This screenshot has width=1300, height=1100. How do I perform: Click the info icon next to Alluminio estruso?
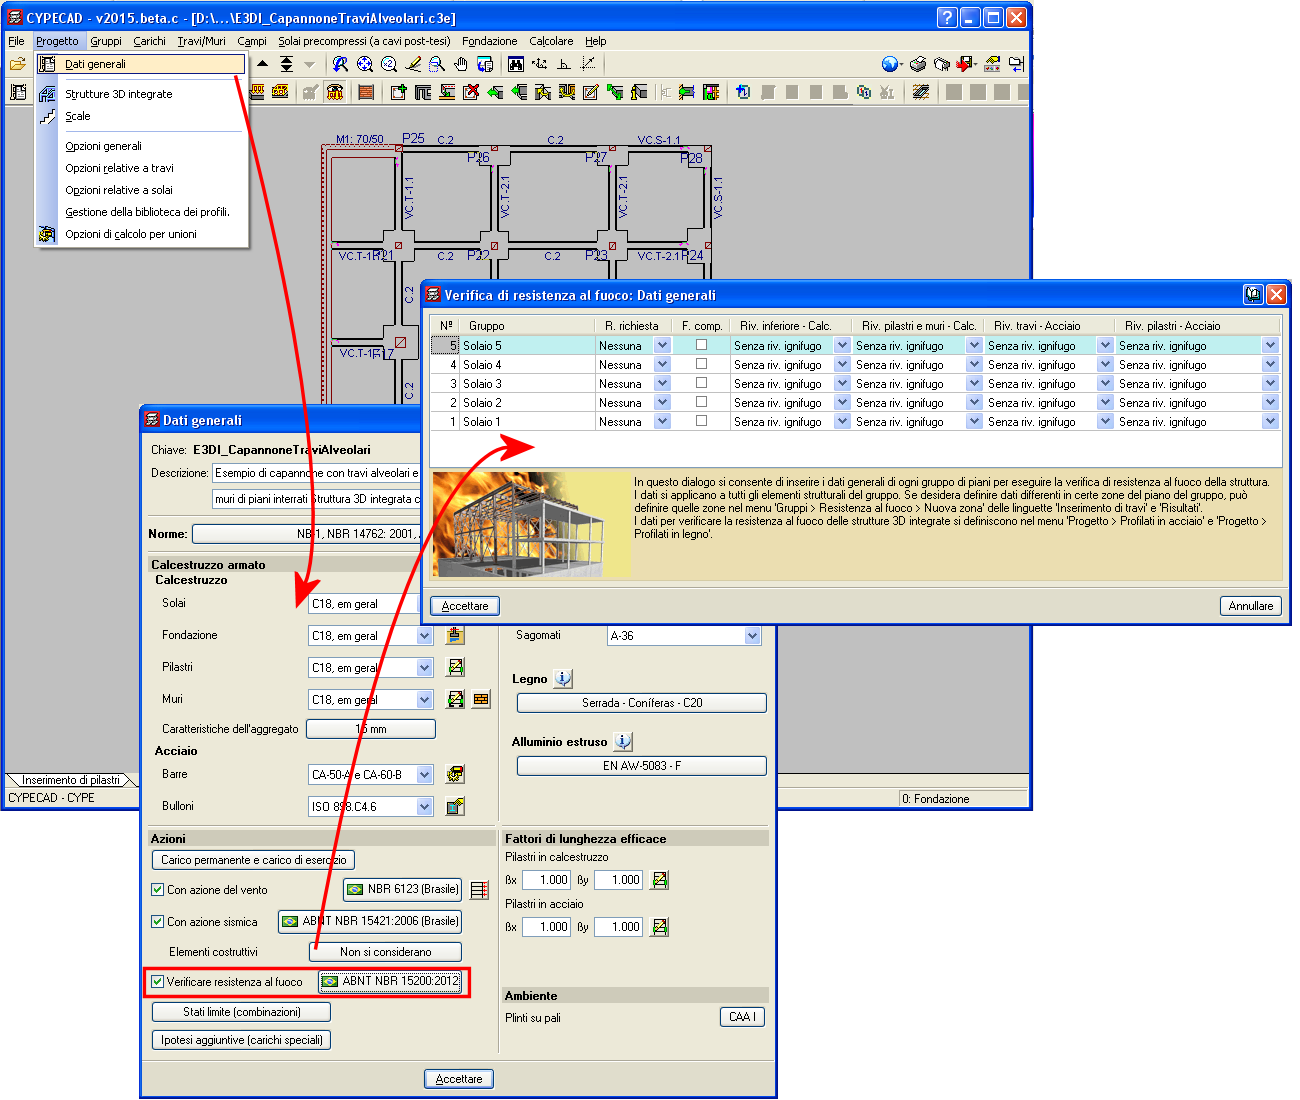coord(623,741)
